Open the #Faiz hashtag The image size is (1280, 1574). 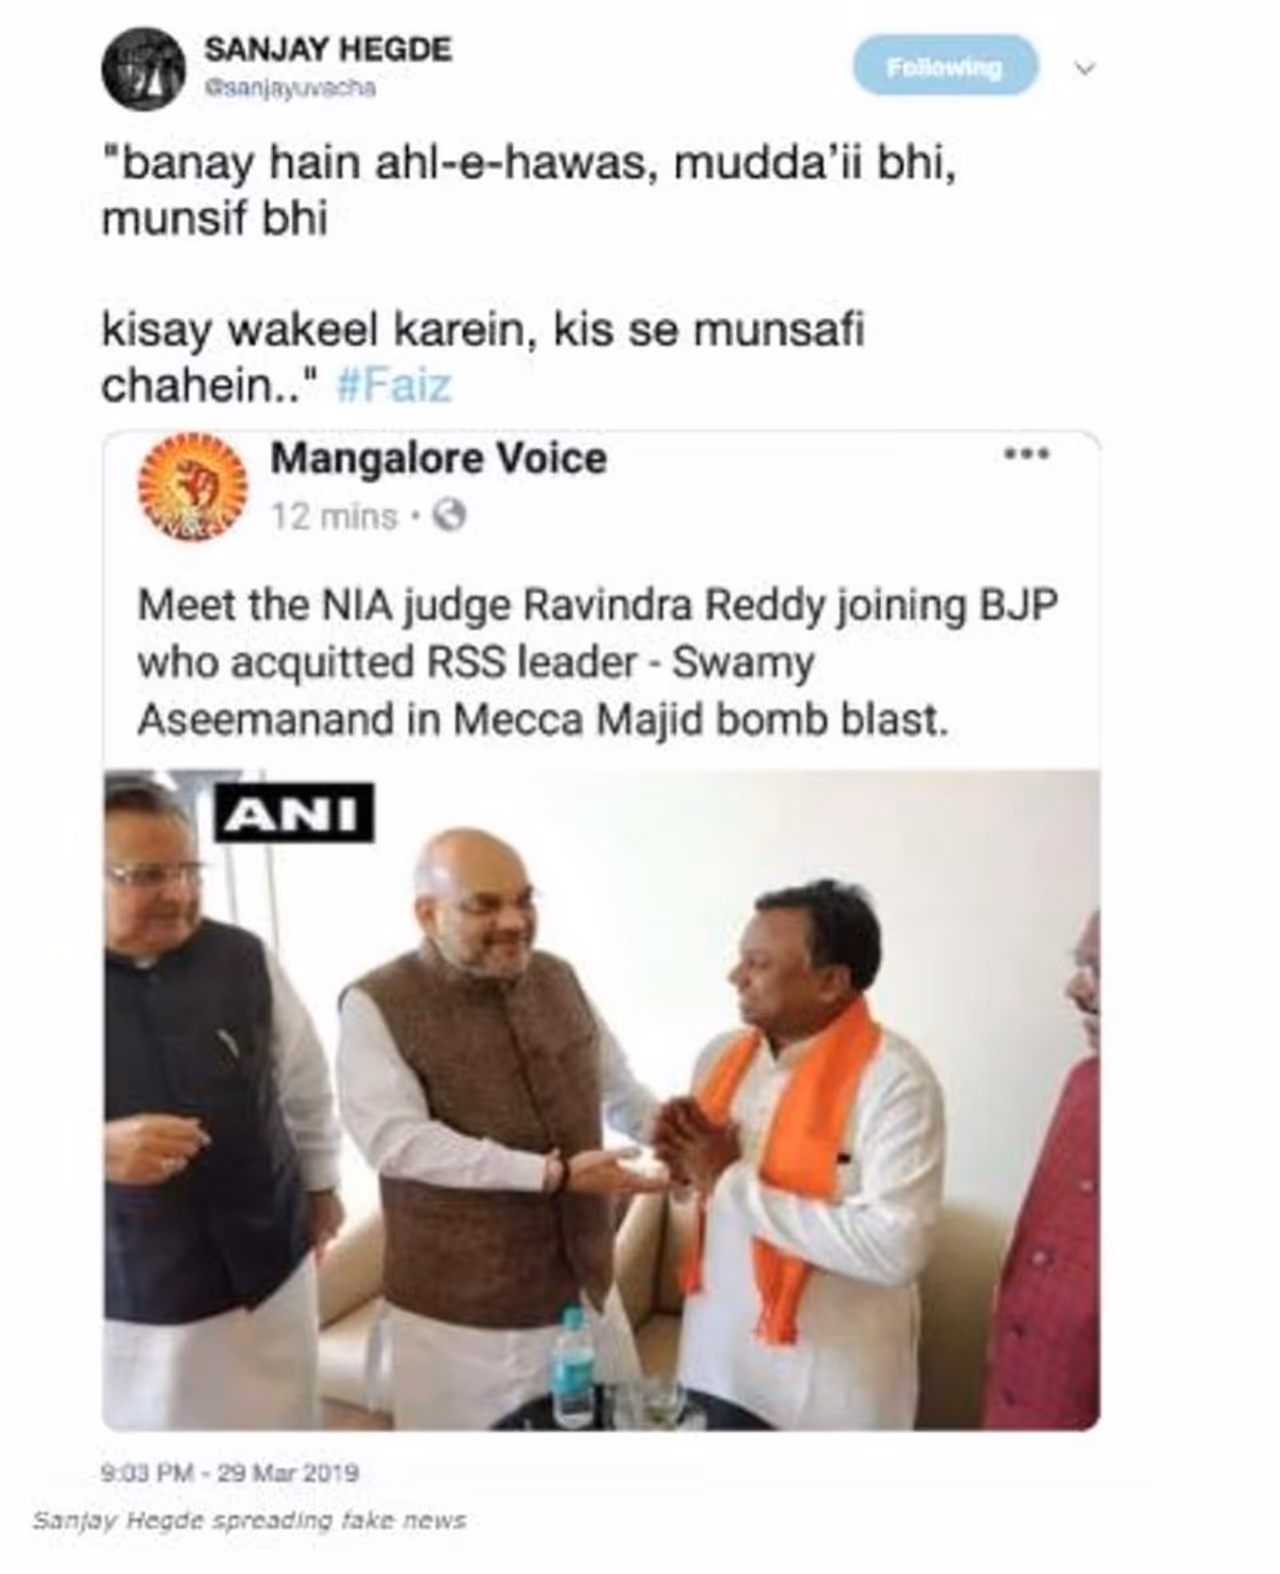tap(394, 386)
